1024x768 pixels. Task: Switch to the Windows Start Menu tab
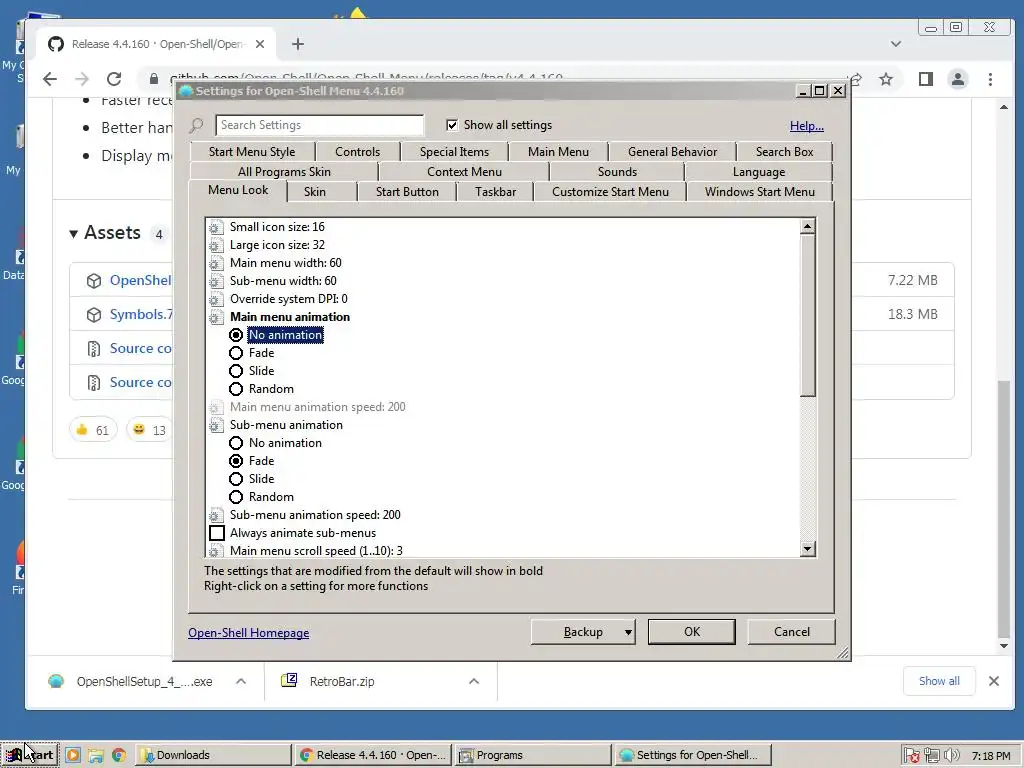760,192
